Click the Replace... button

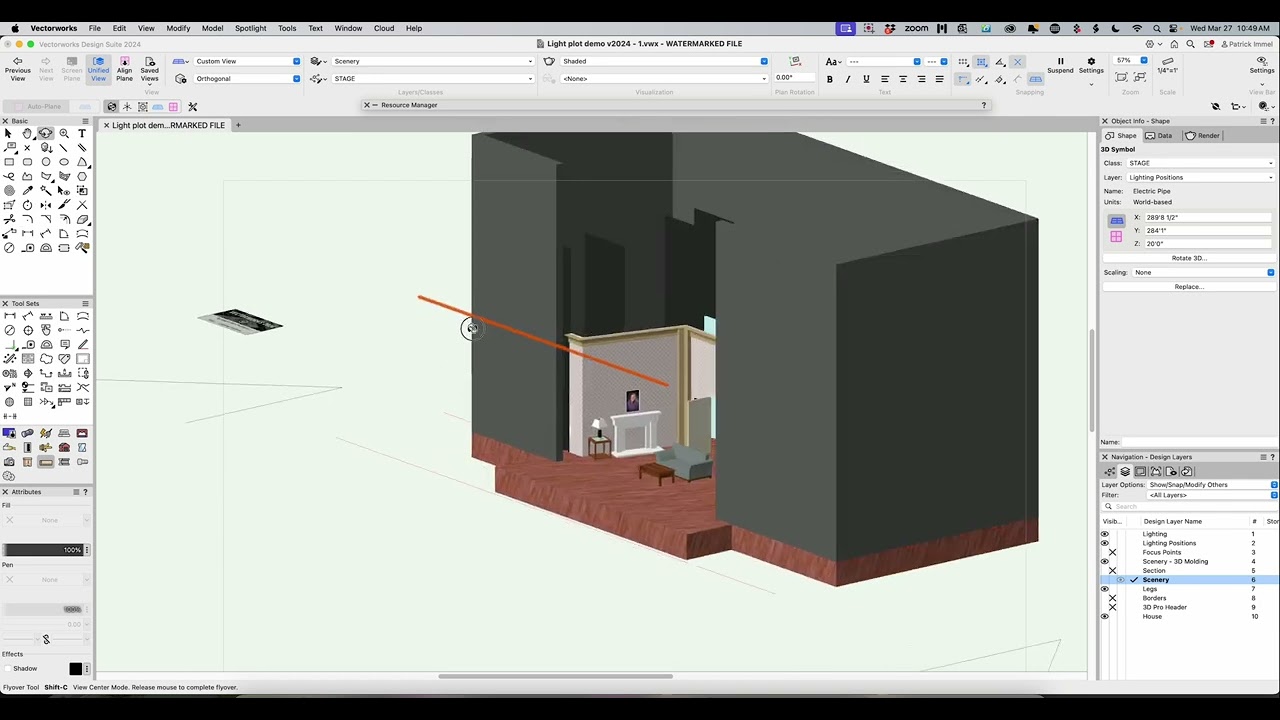[1189, 287]
